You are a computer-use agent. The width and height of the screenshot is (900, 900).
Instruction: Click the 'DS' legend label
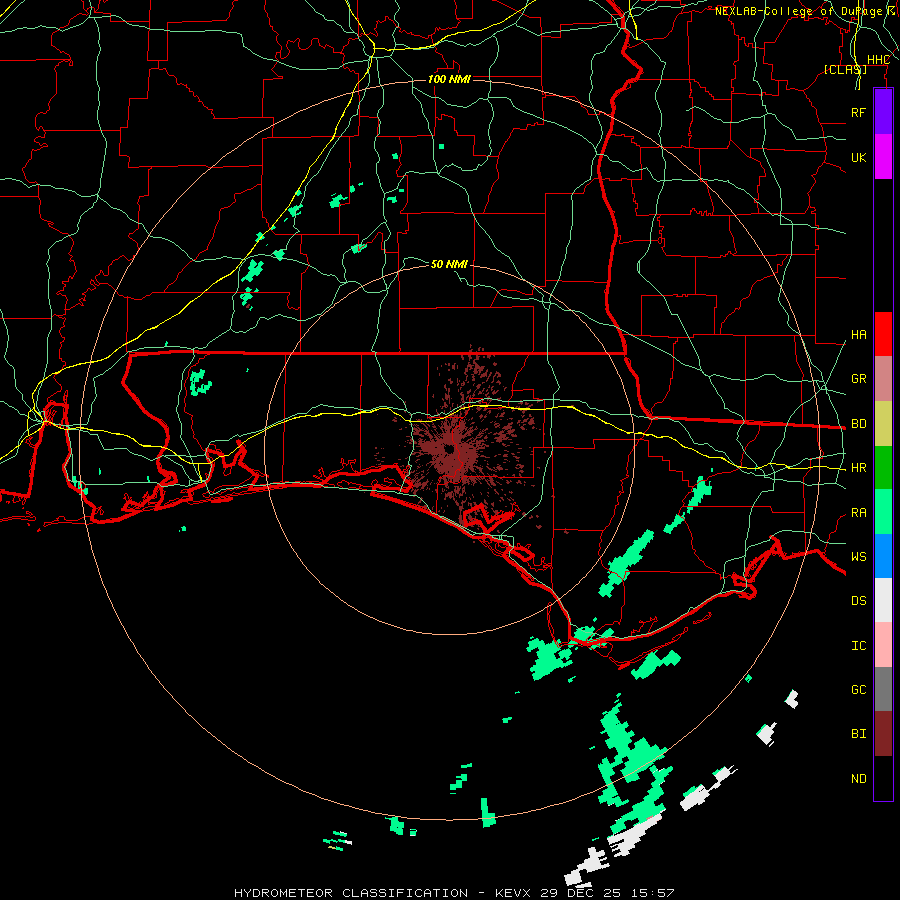pos(858,601)
